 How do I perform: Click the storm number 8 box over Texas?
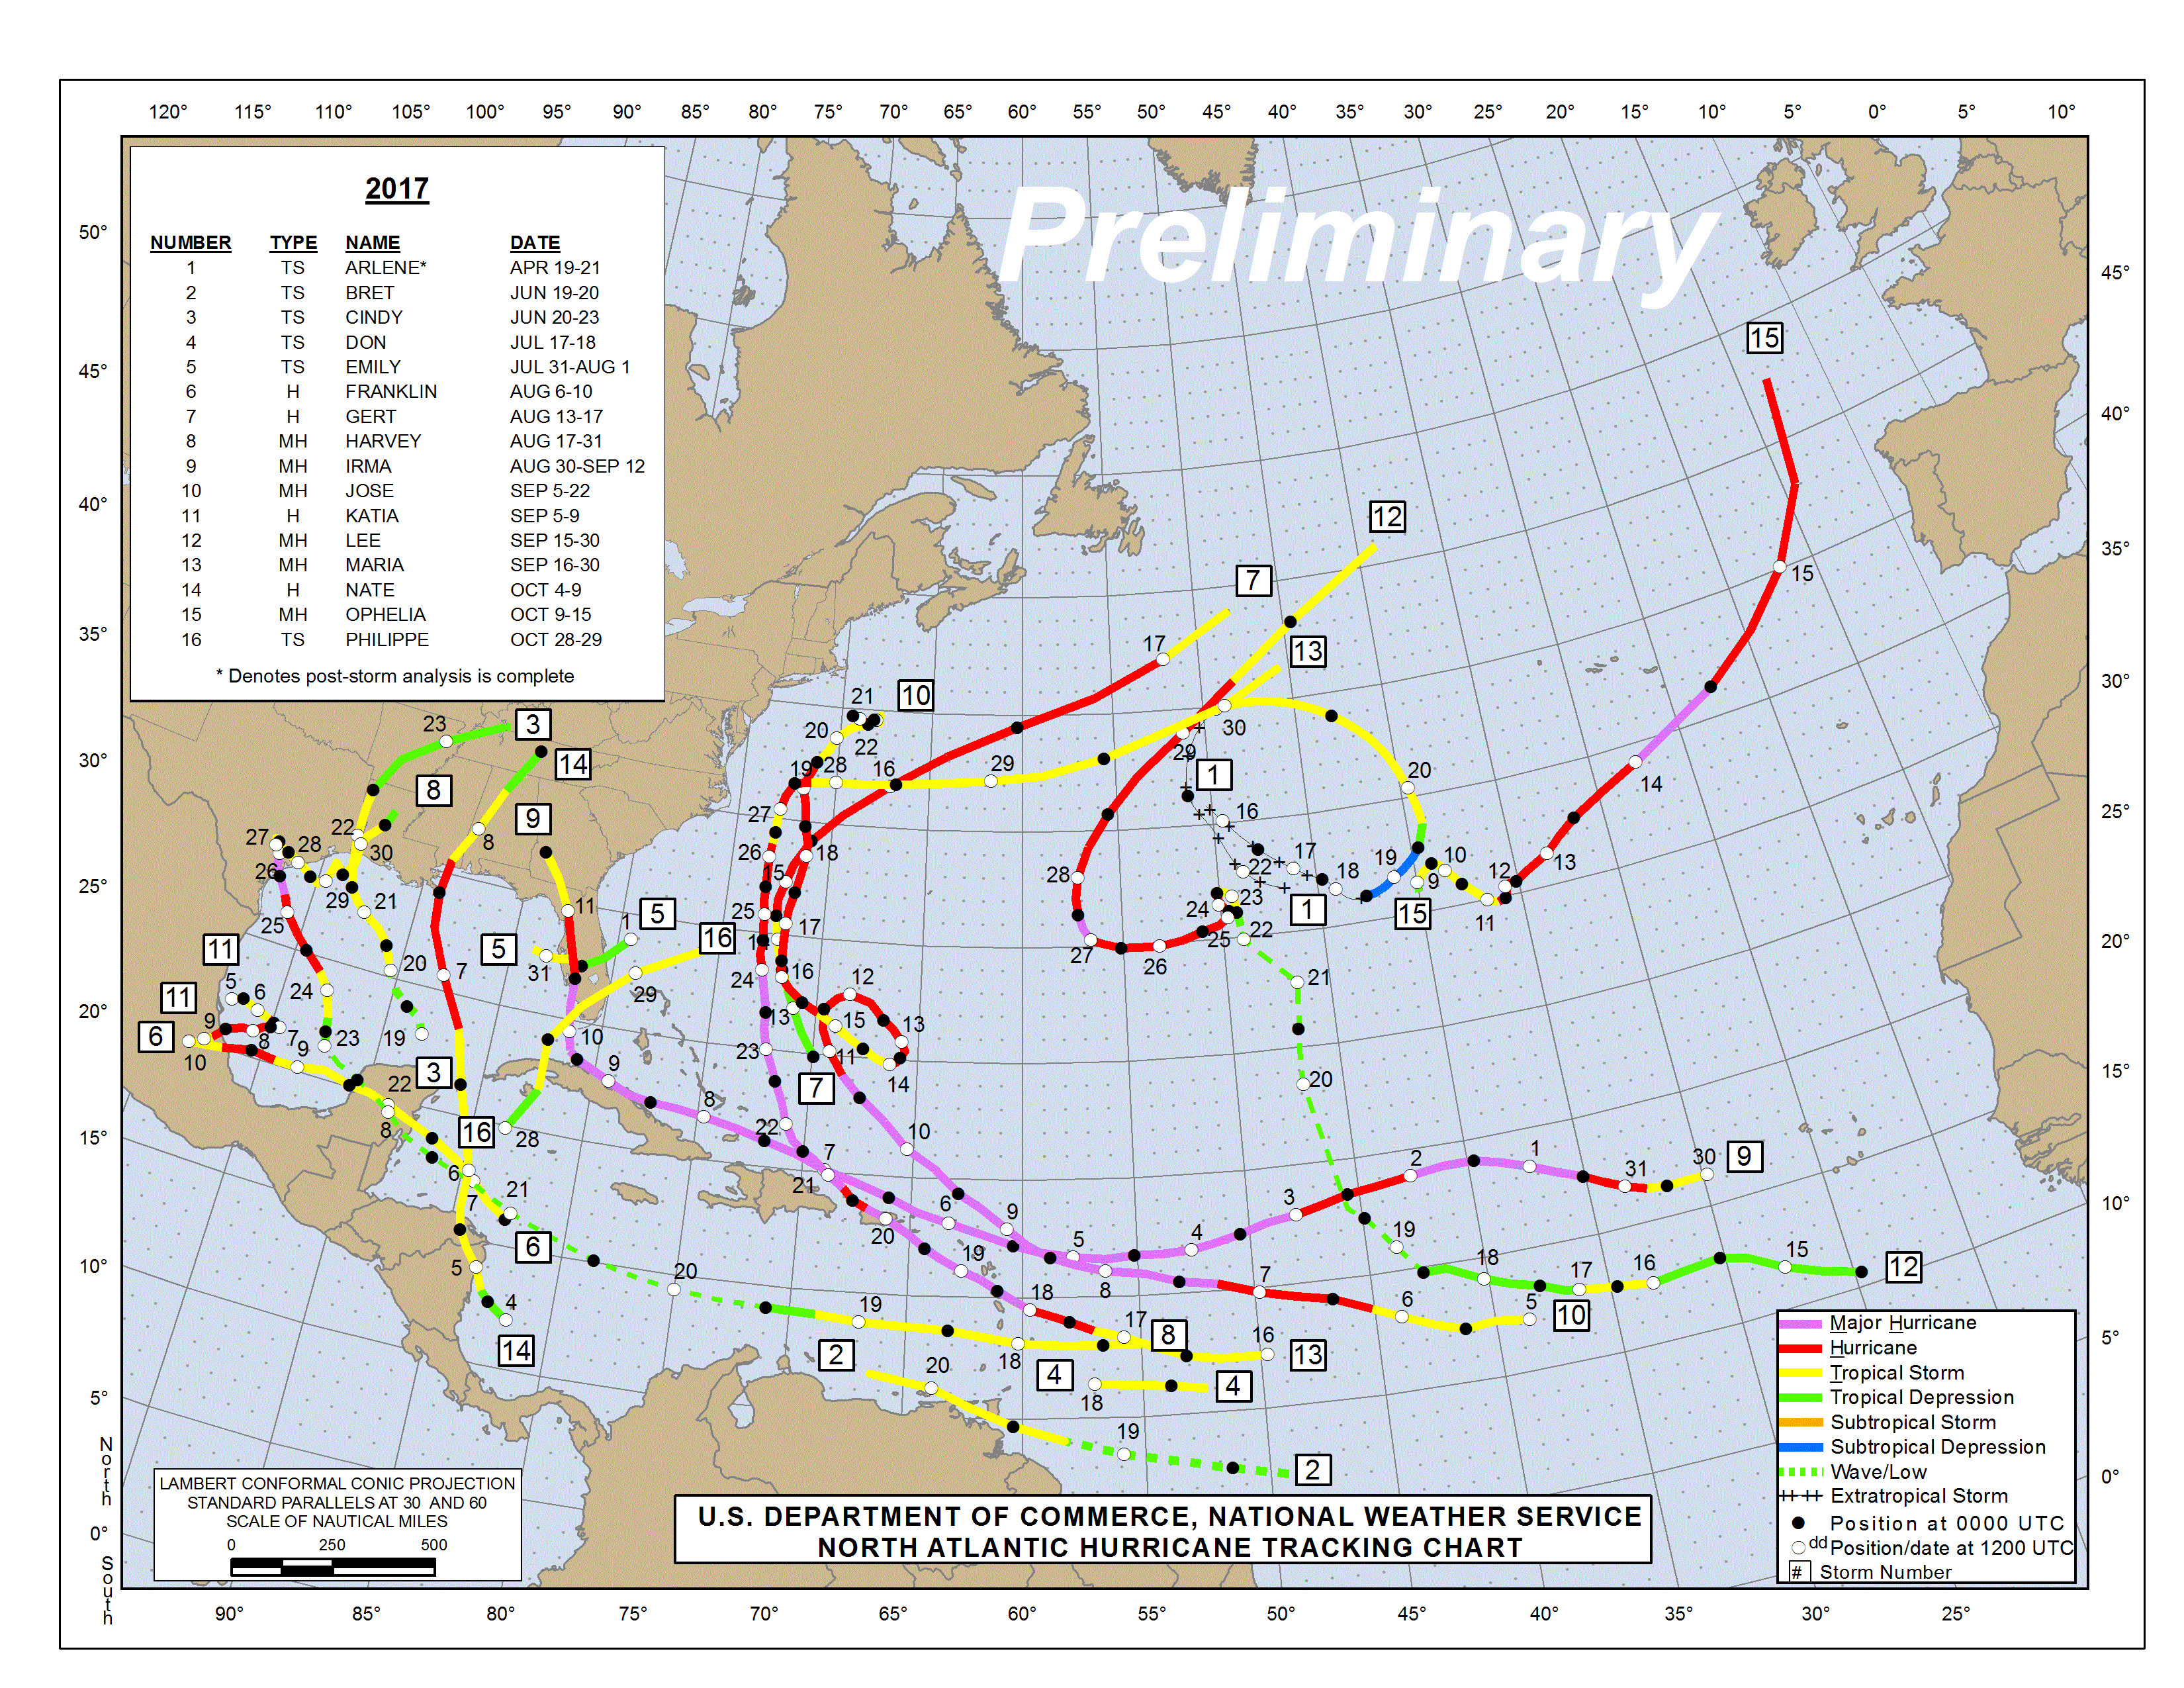tap(433, 790)
